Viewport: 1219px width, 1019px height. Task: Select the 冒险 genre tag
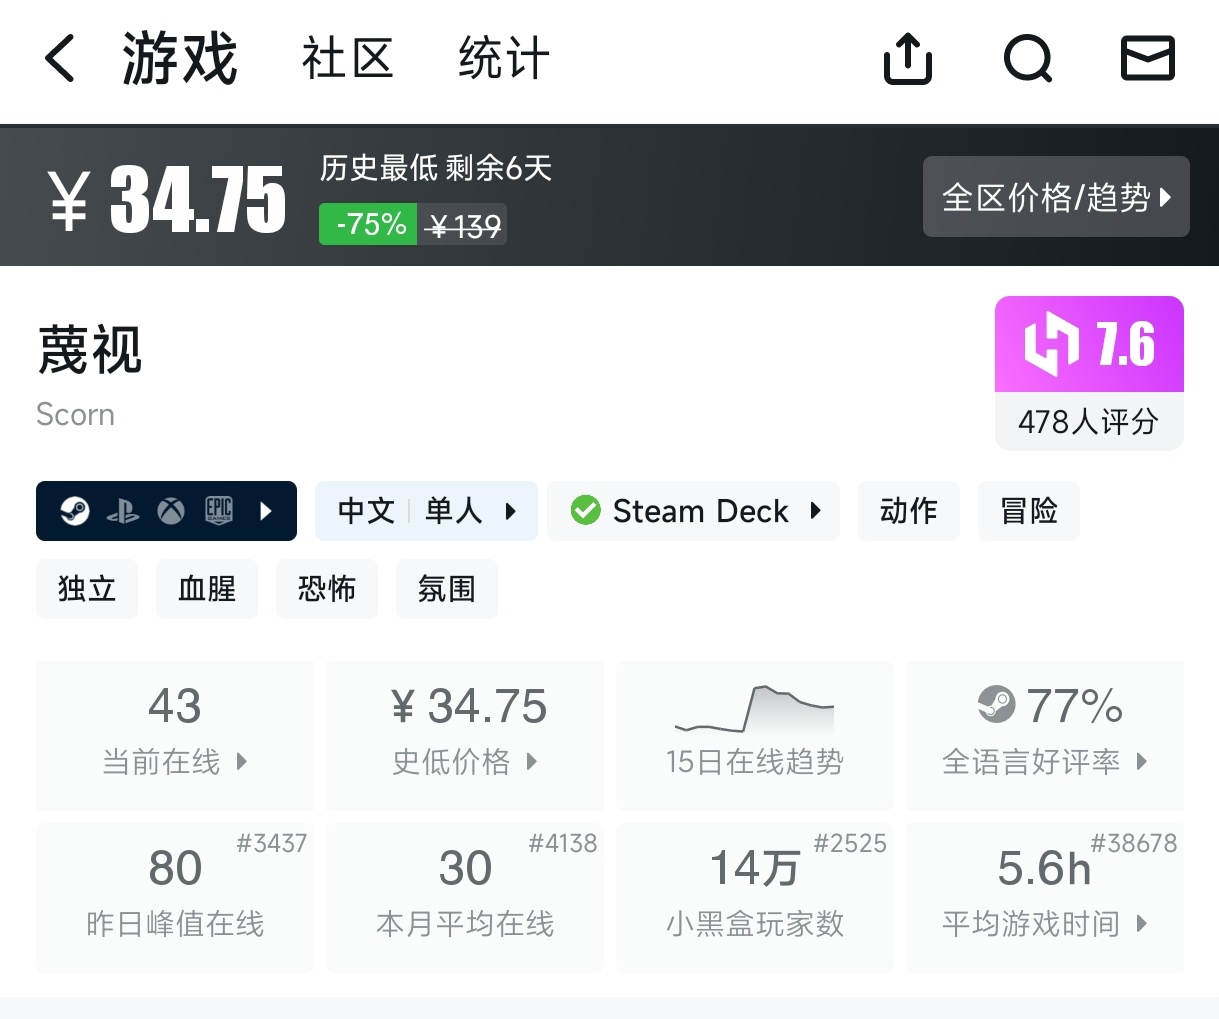coord(1029,511)
